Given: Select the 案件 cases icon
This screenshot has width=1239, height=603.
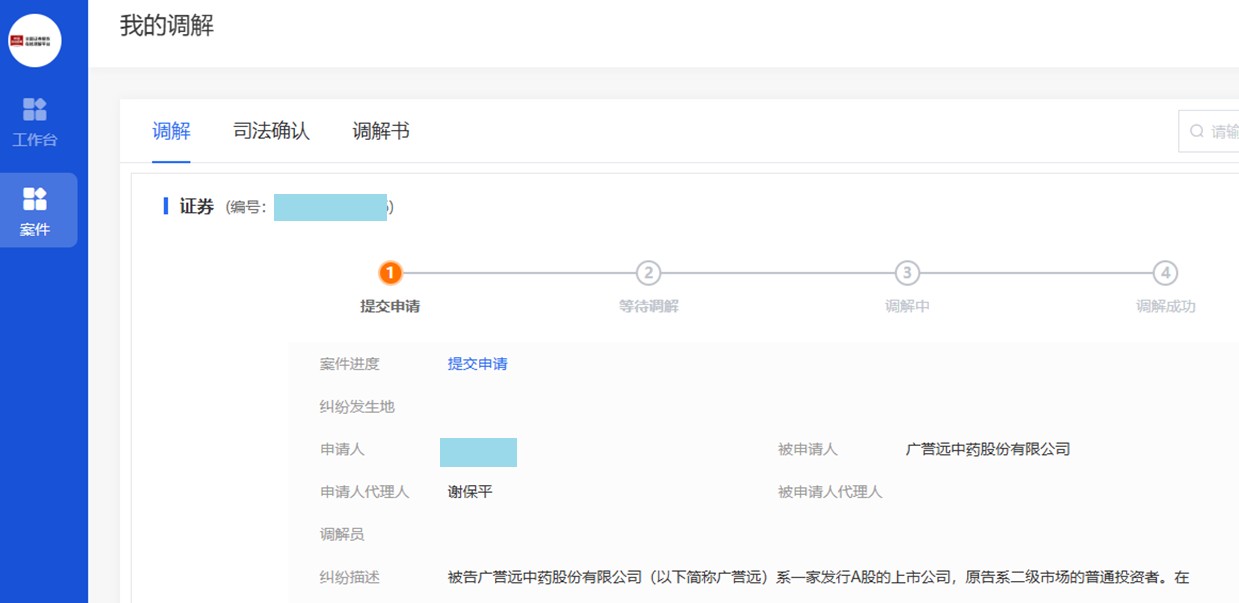Looking at the screenshot, I should click(35, 199).
